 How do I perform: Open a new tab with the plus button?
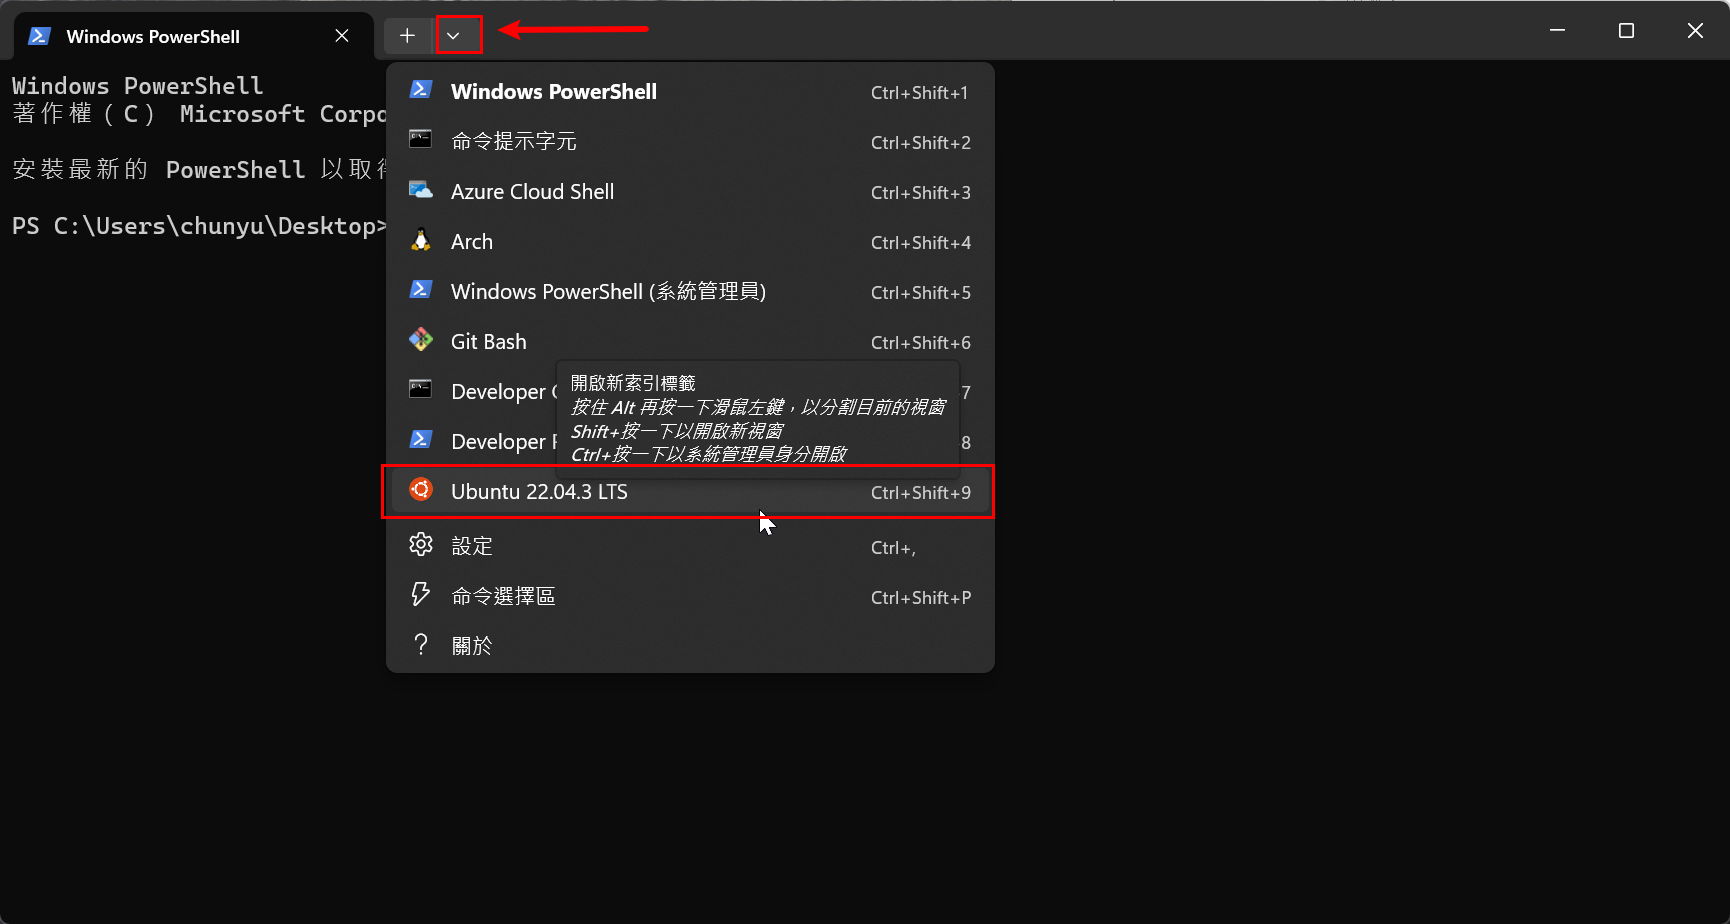(x=408, y=34)
